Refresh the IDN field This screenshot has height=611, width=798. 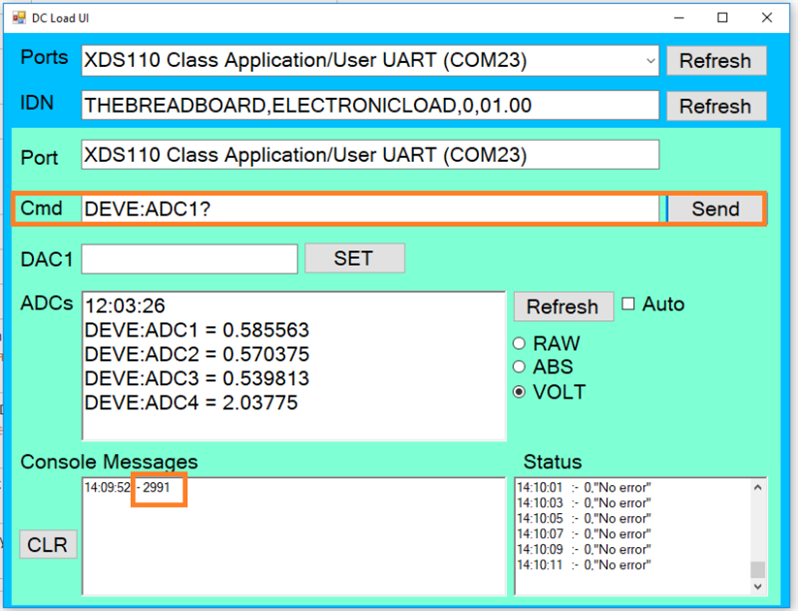(715, 106)
